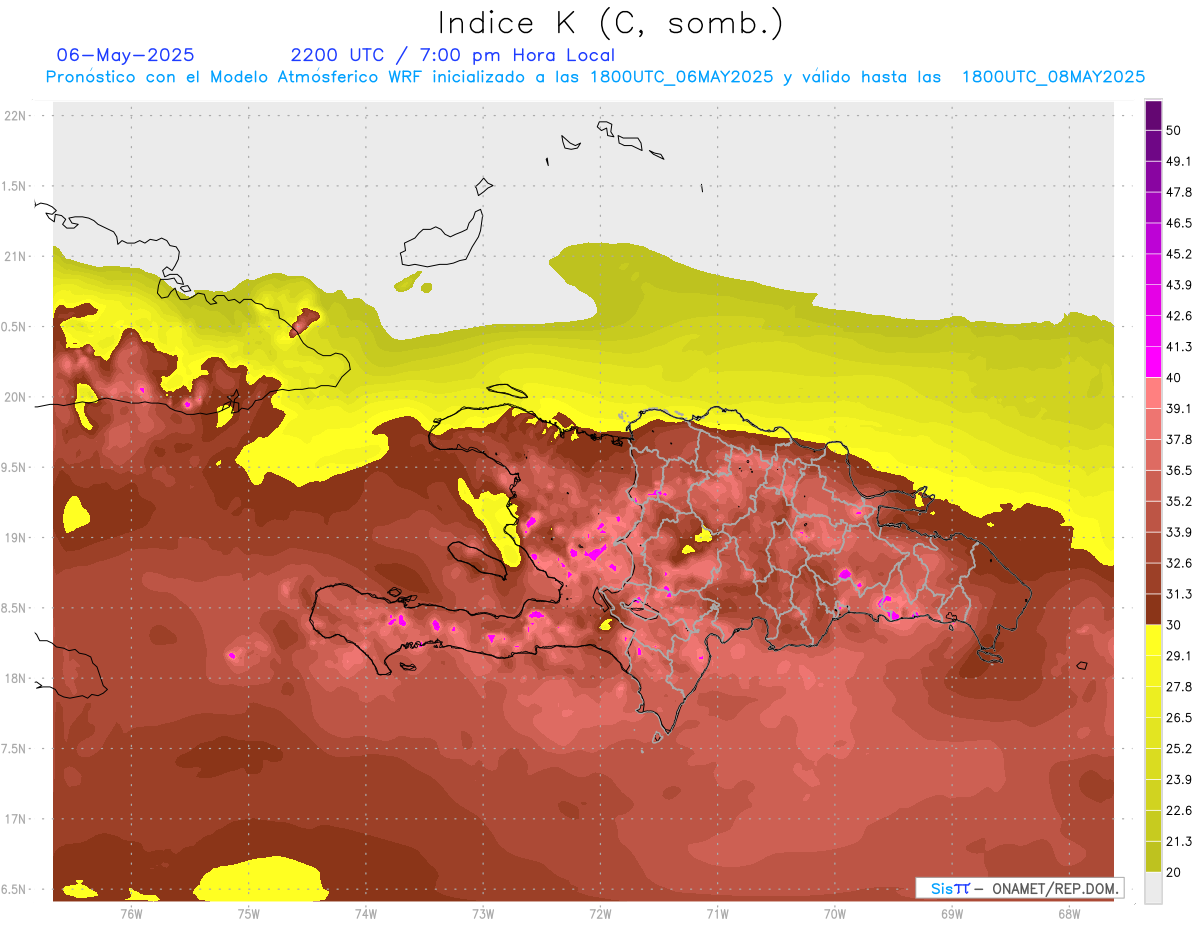Click the colorbar value '31.3'

1178,594
